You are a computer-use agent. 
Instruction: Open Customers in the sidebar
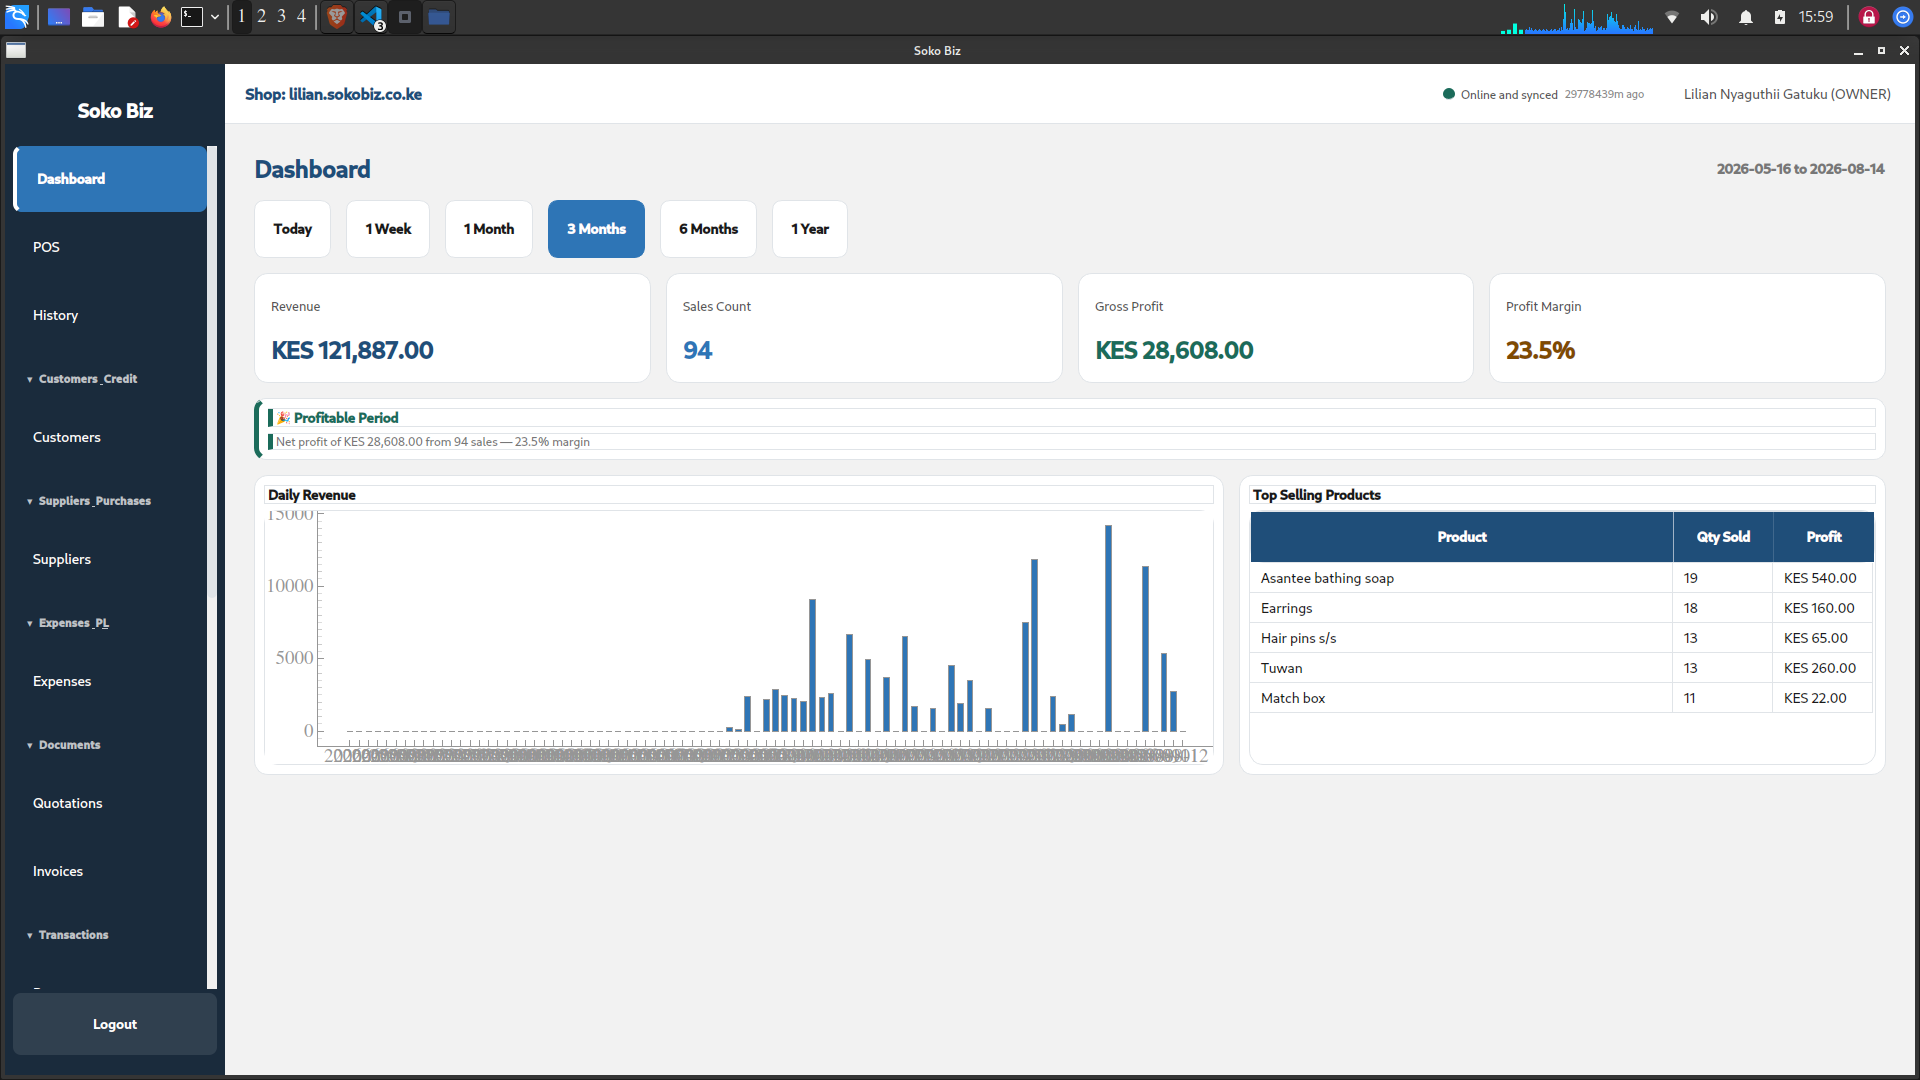point(110,437)
